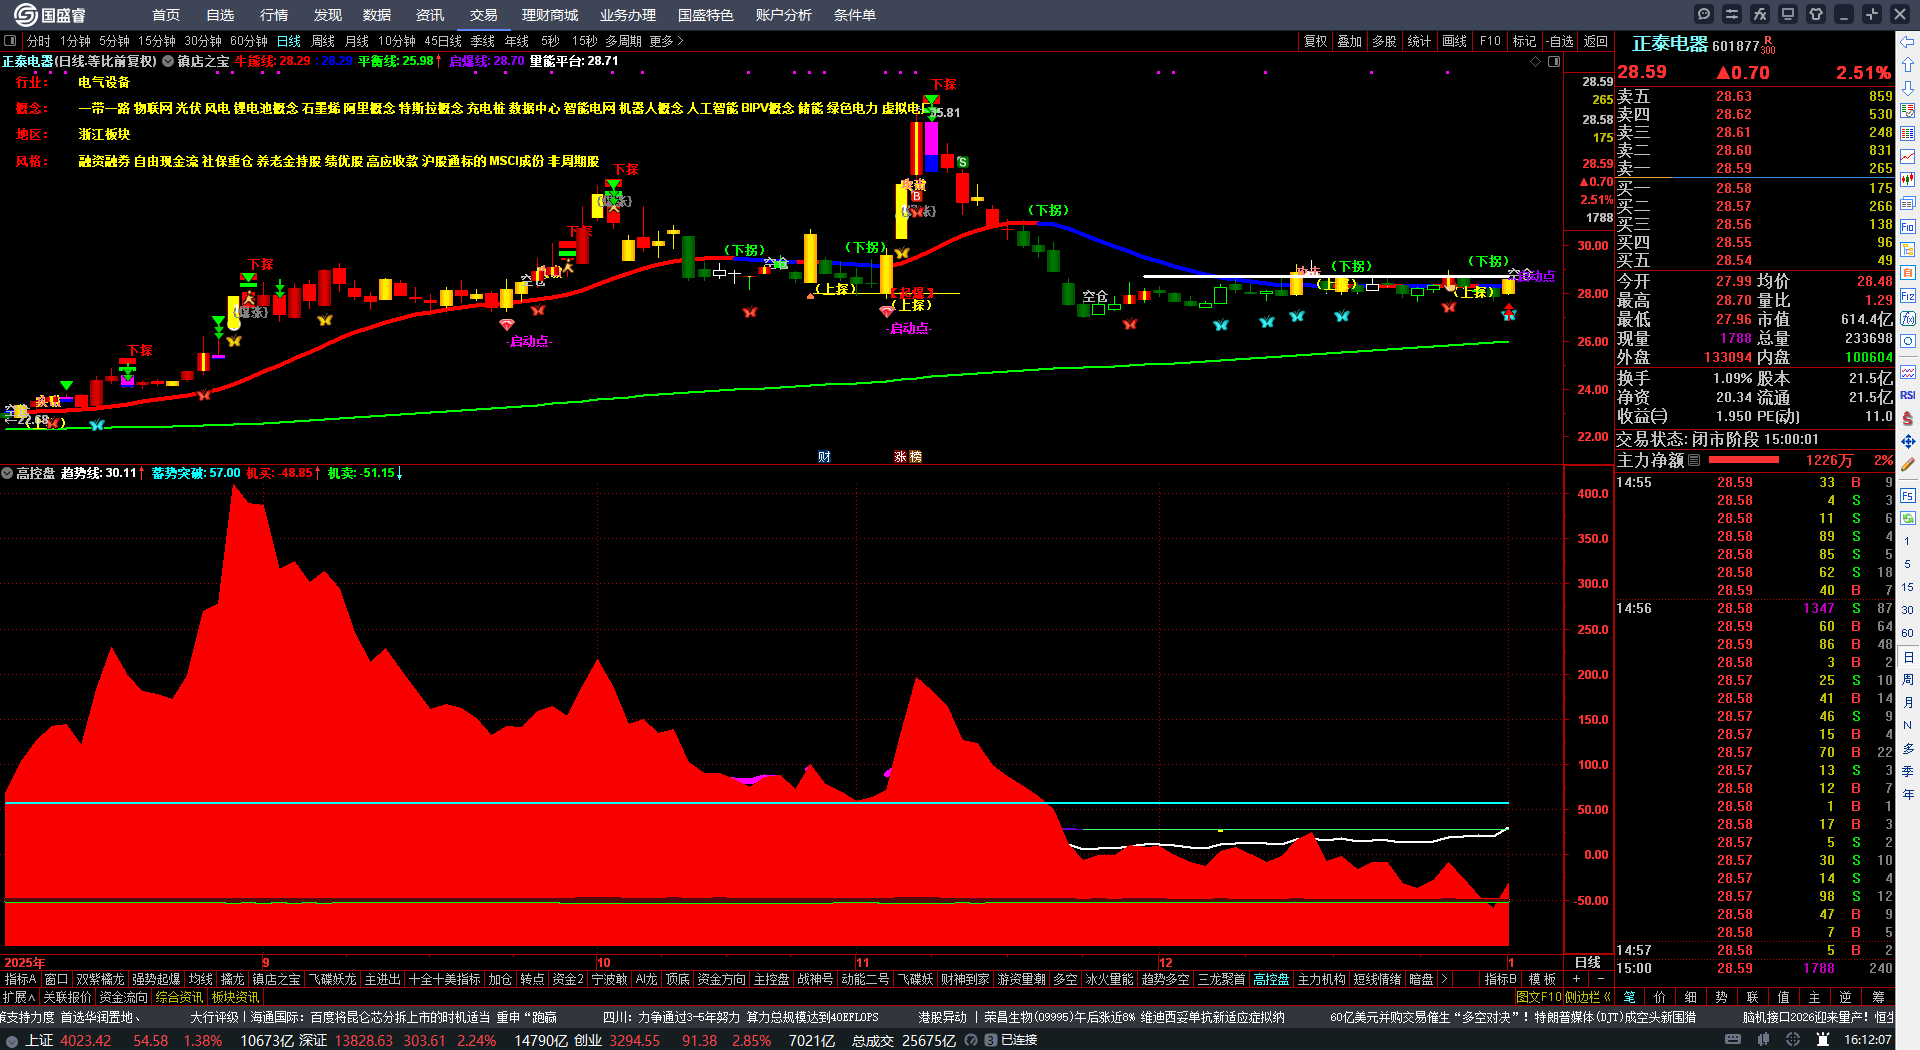Screen dimensions: 1920x1050
Task: Click the 返回 back button
Action: [x=1596, y=41]
